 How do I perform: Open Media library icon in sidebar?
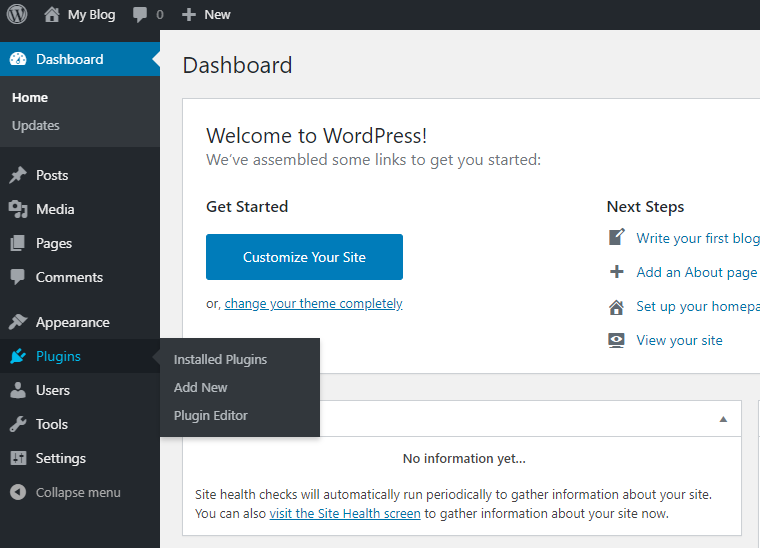tap(18, 209)
